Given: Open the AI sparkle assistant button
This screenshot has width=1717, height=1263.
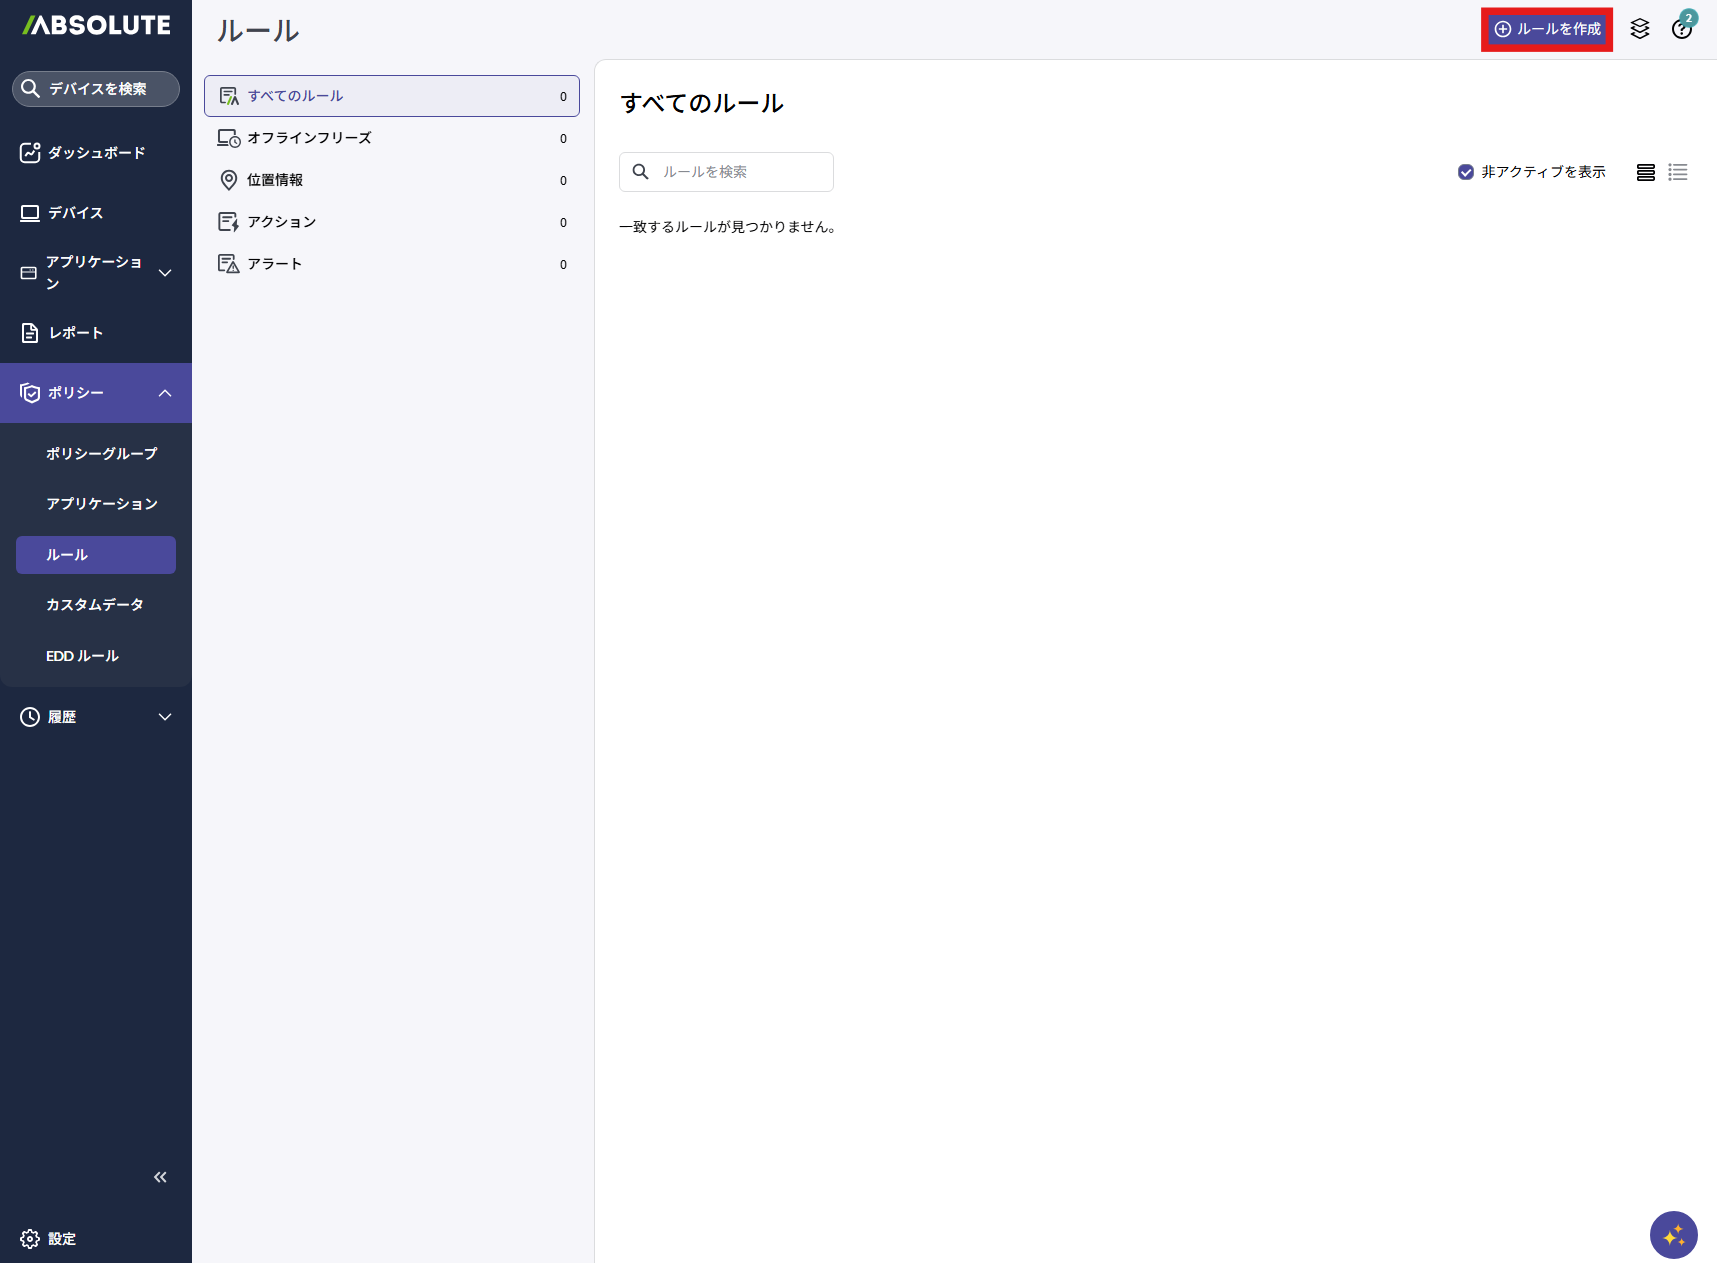Looking at the screenshot, I should [1674, 1235].
